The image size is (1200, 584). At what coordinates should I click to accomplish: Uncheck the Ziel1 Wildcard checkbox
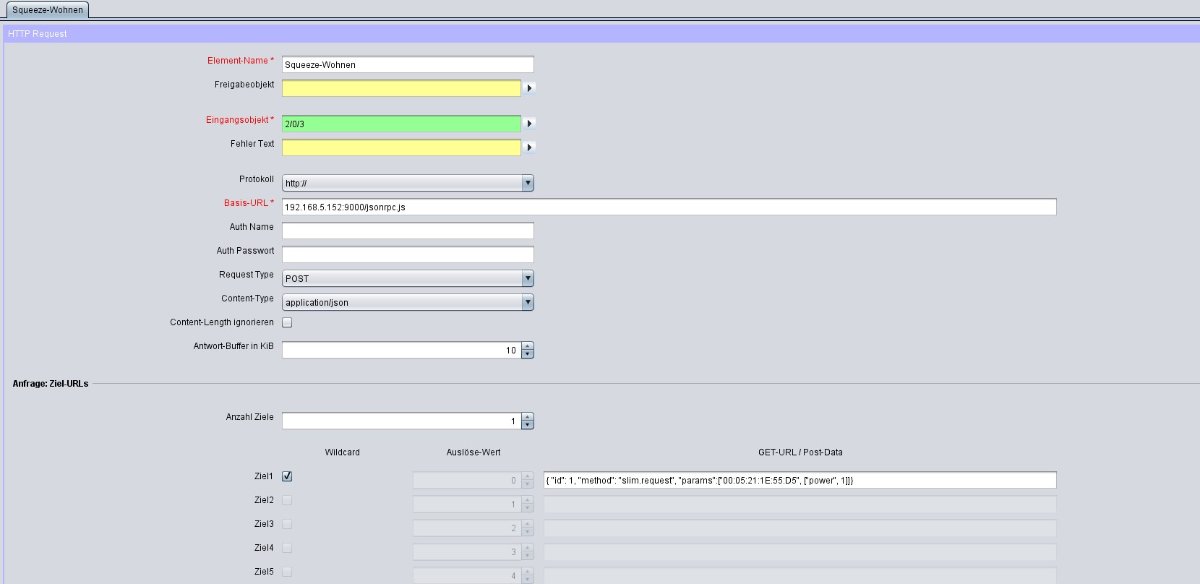tap(287, 477)
